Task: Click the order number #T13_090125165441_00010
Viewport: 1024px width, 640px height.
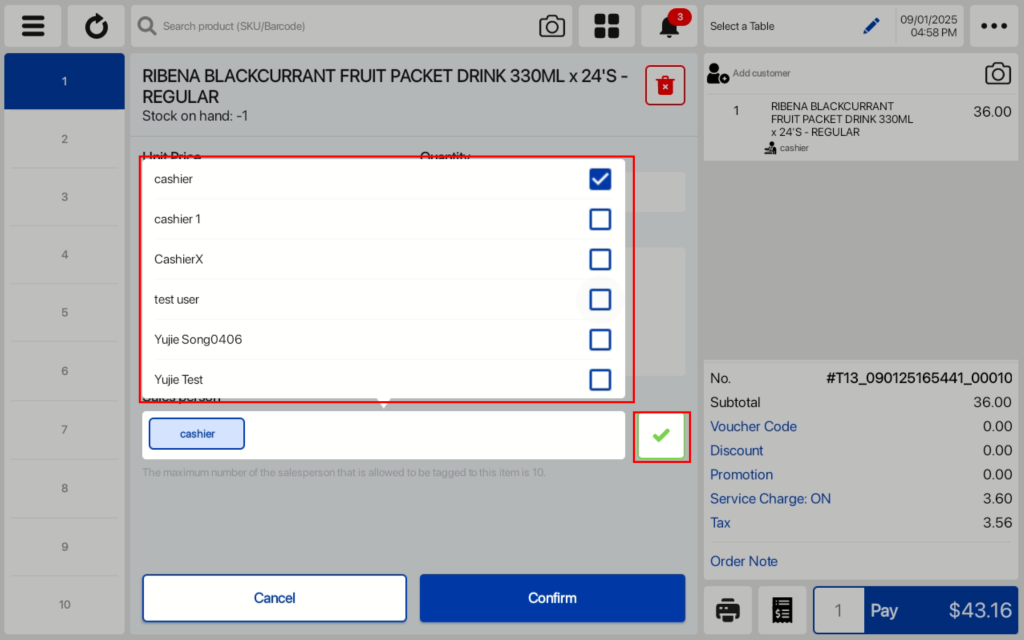Action: pyautogui.click(x=919, y=378)
